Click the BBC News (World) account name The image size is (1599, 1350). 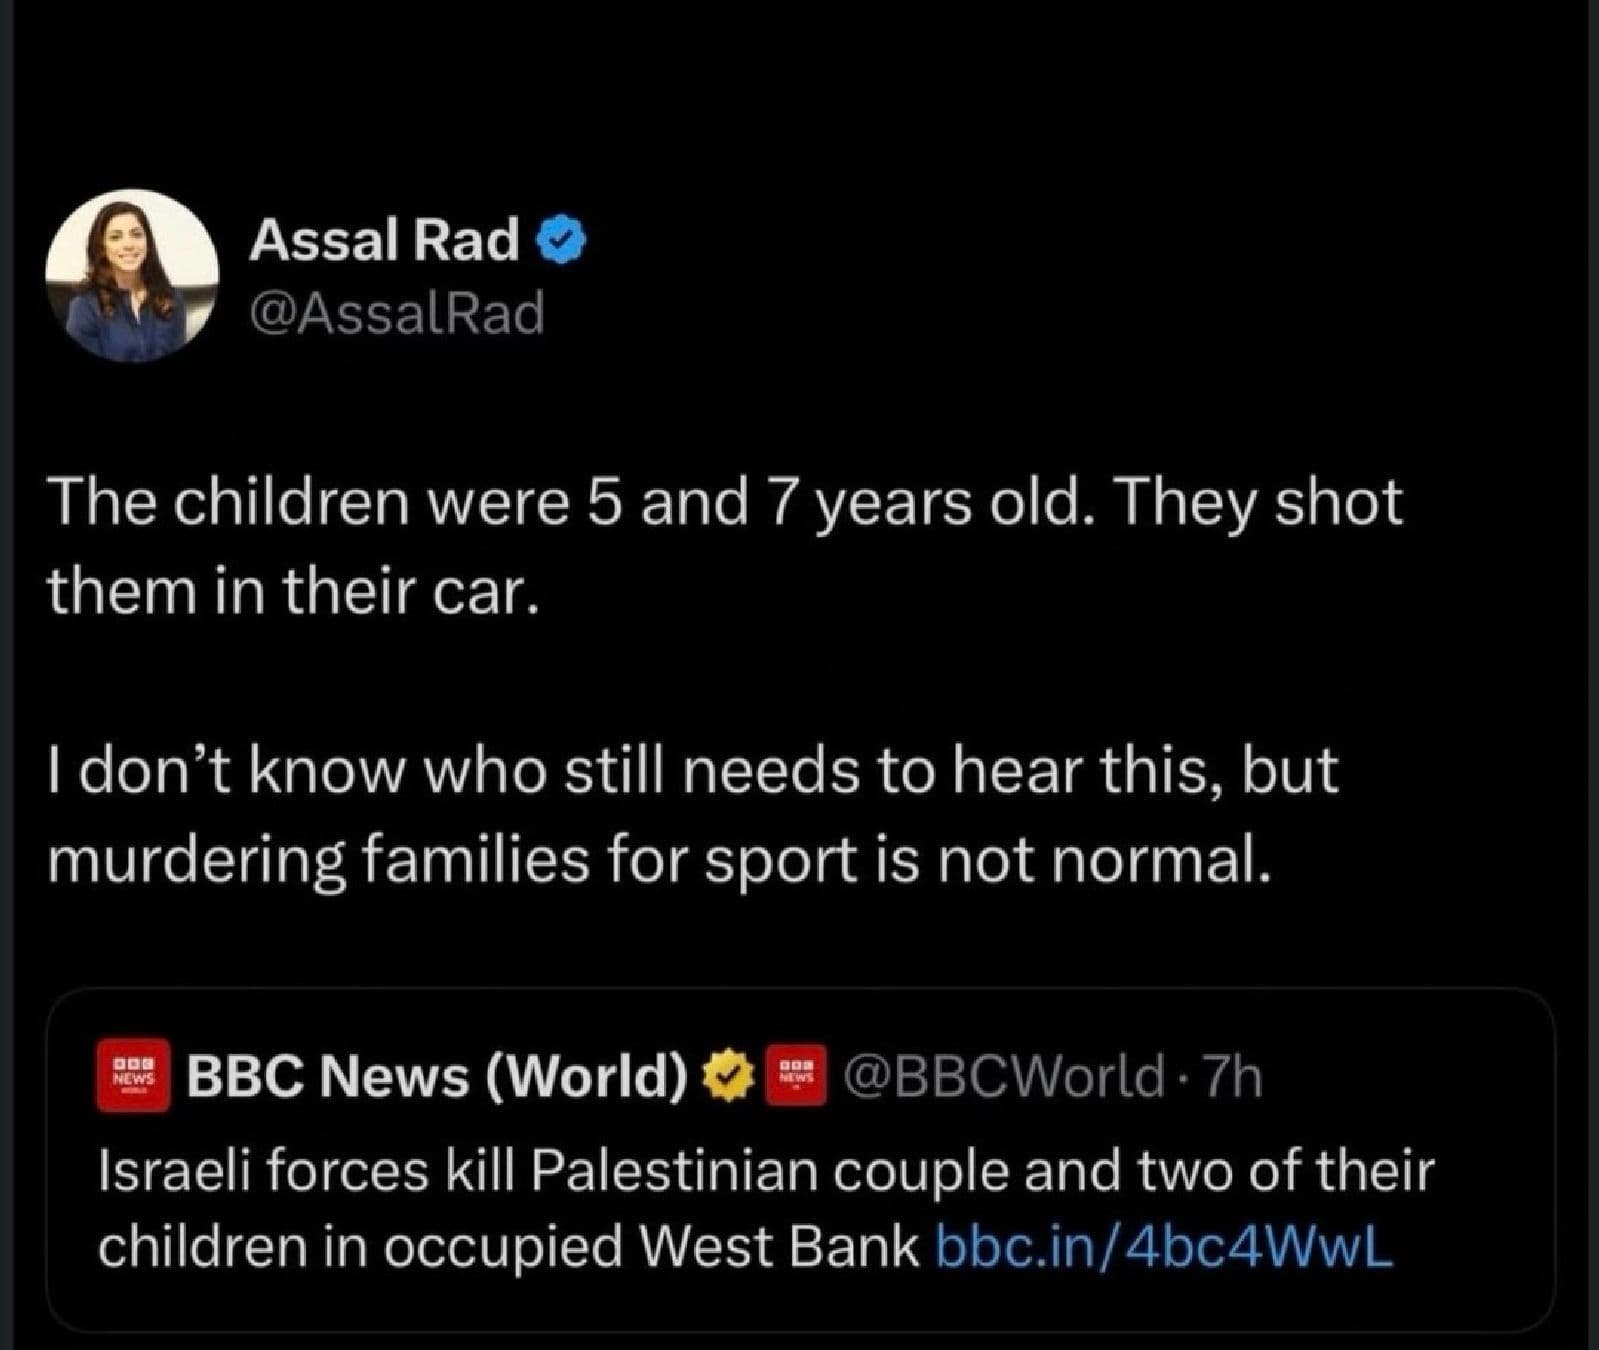(x=437, y=1076)
